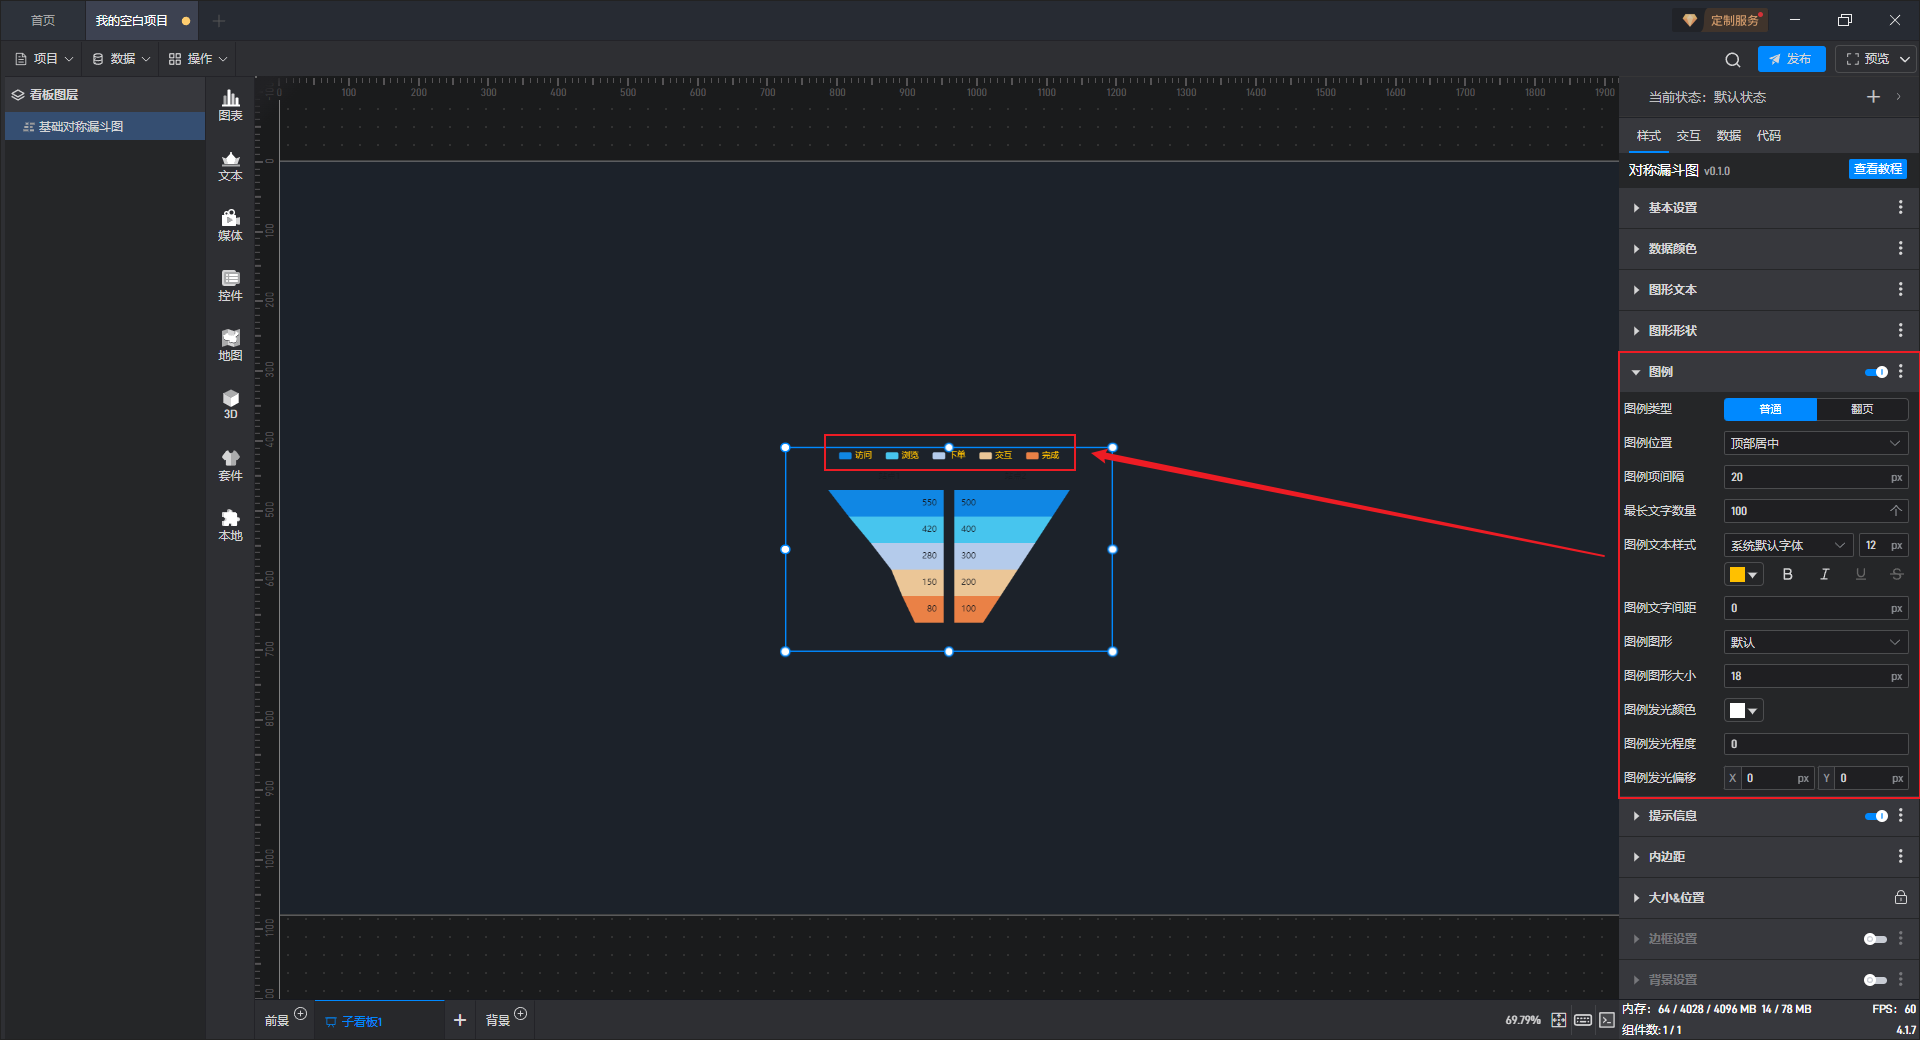This screenshot has width=1920, height=1040.
Task: Open 图例发光颜色 glow color swatch
Action: point(1743,710)
